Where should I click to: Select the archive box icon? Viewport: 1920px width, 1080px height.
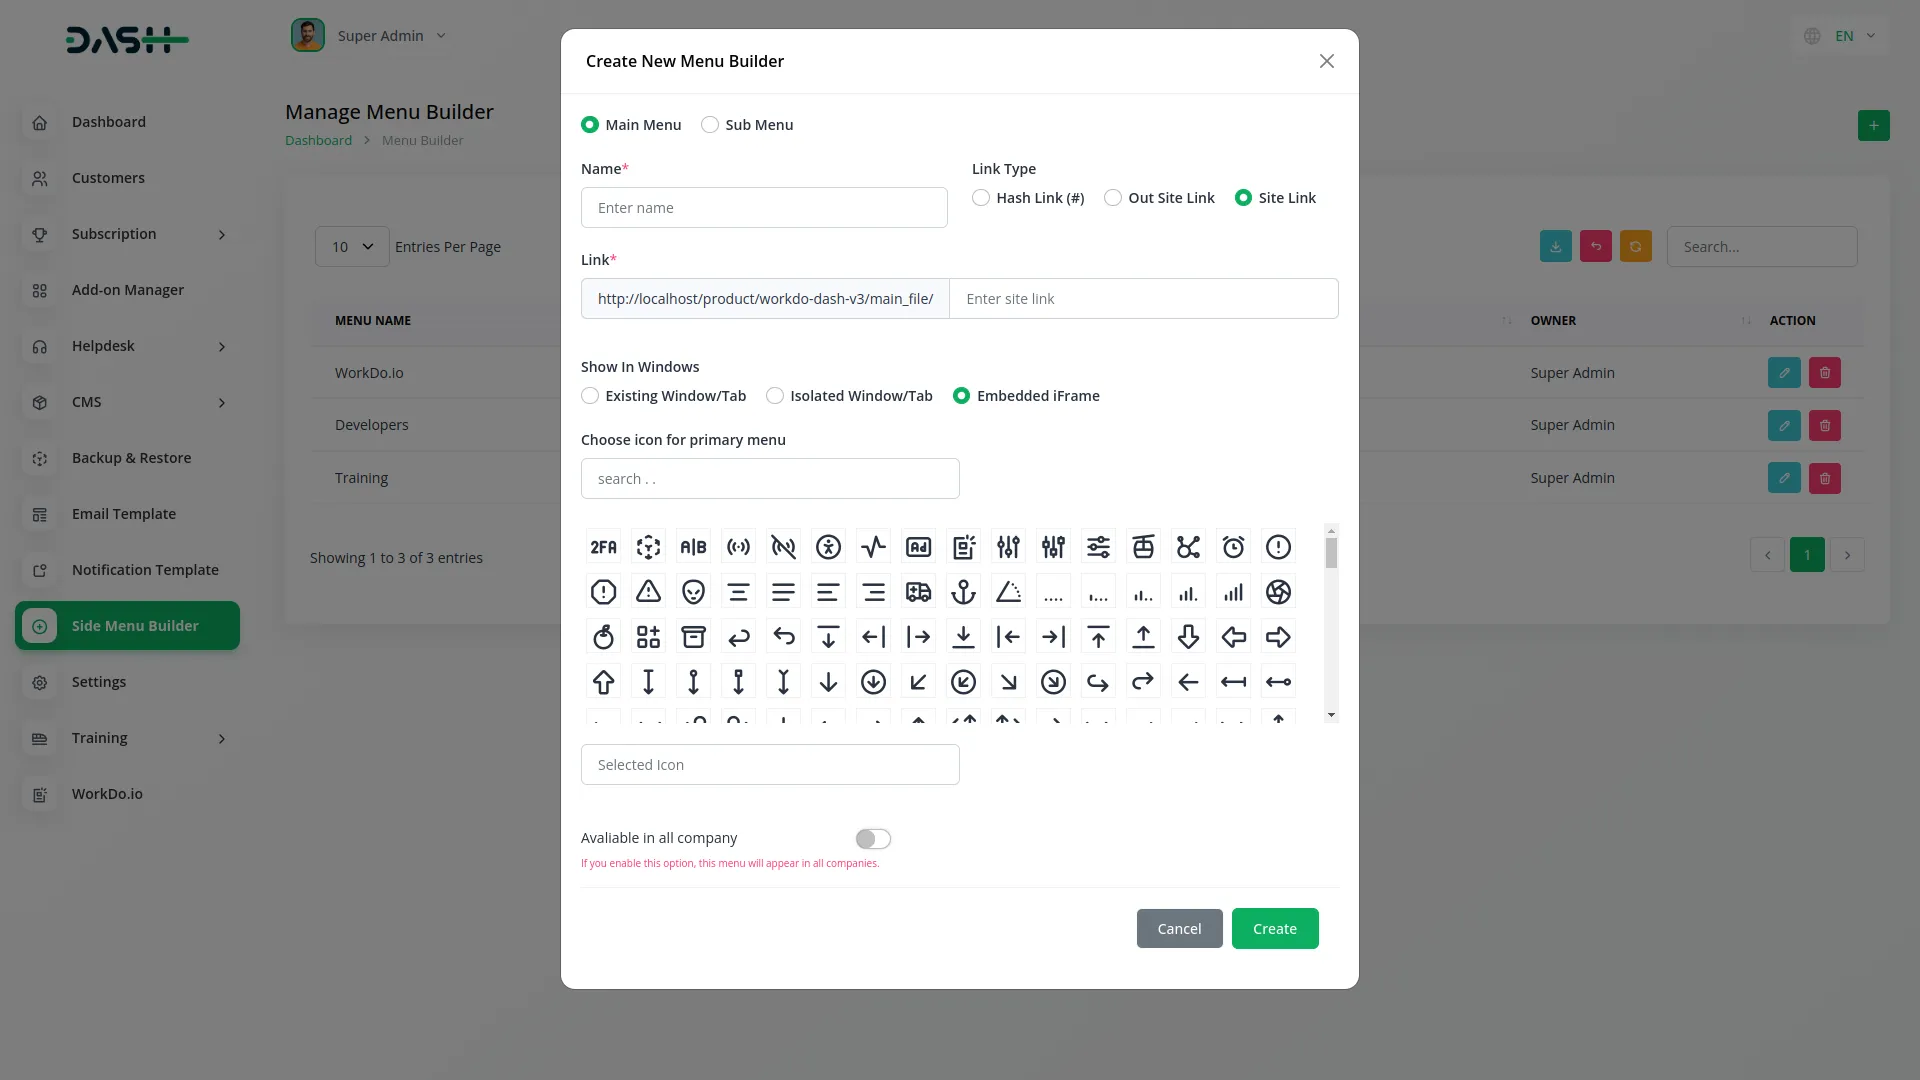[693, 637]
